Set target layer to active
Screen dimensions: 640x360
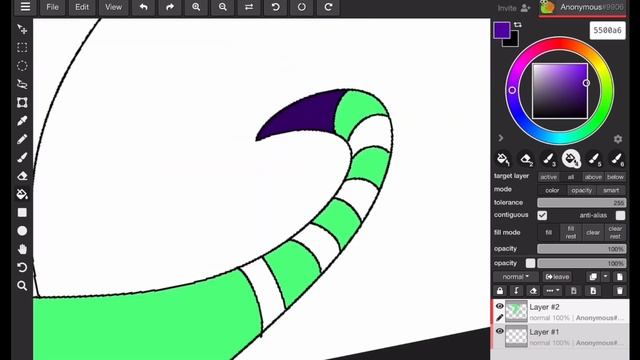(x=549, y=177)
